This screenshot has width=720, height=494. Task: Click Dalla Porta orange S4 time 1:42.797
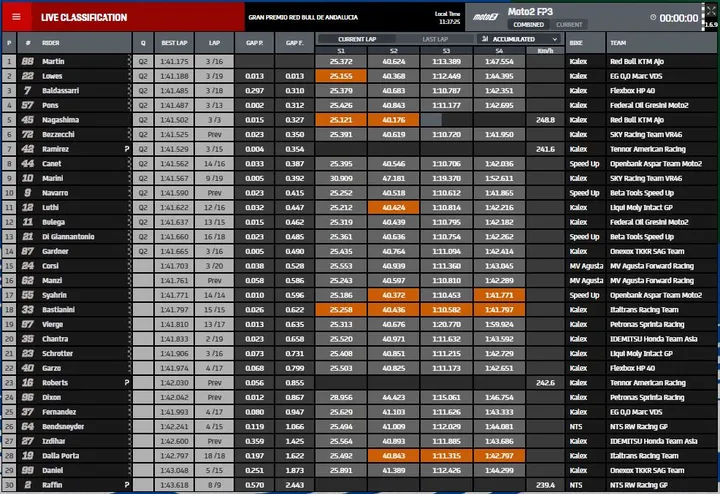coord(499,455)
